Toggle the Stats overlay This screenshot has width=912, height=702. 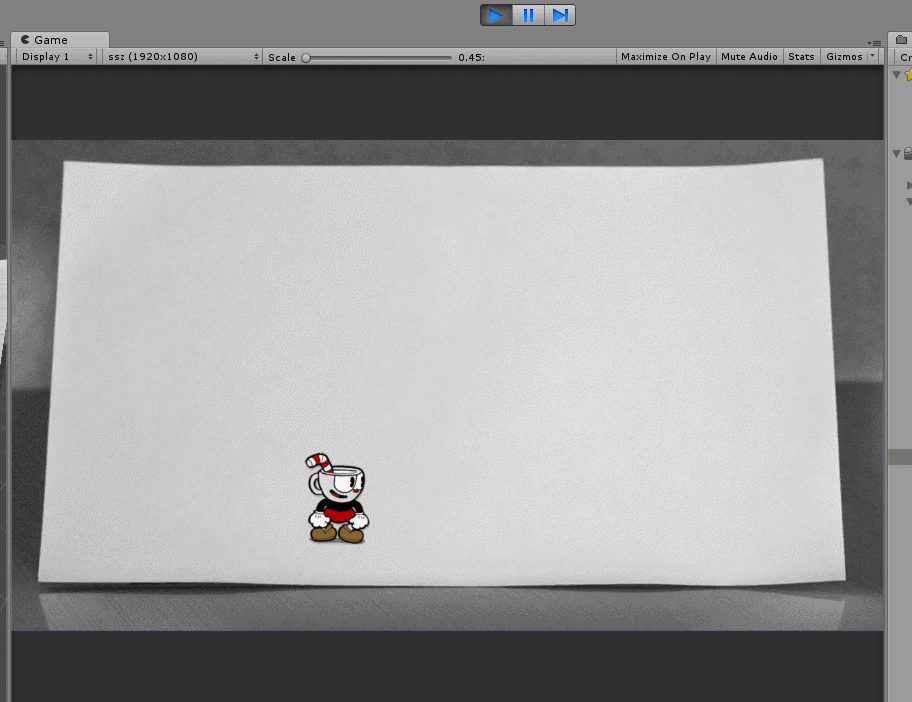pyautogui.click(x=801, y=56)
